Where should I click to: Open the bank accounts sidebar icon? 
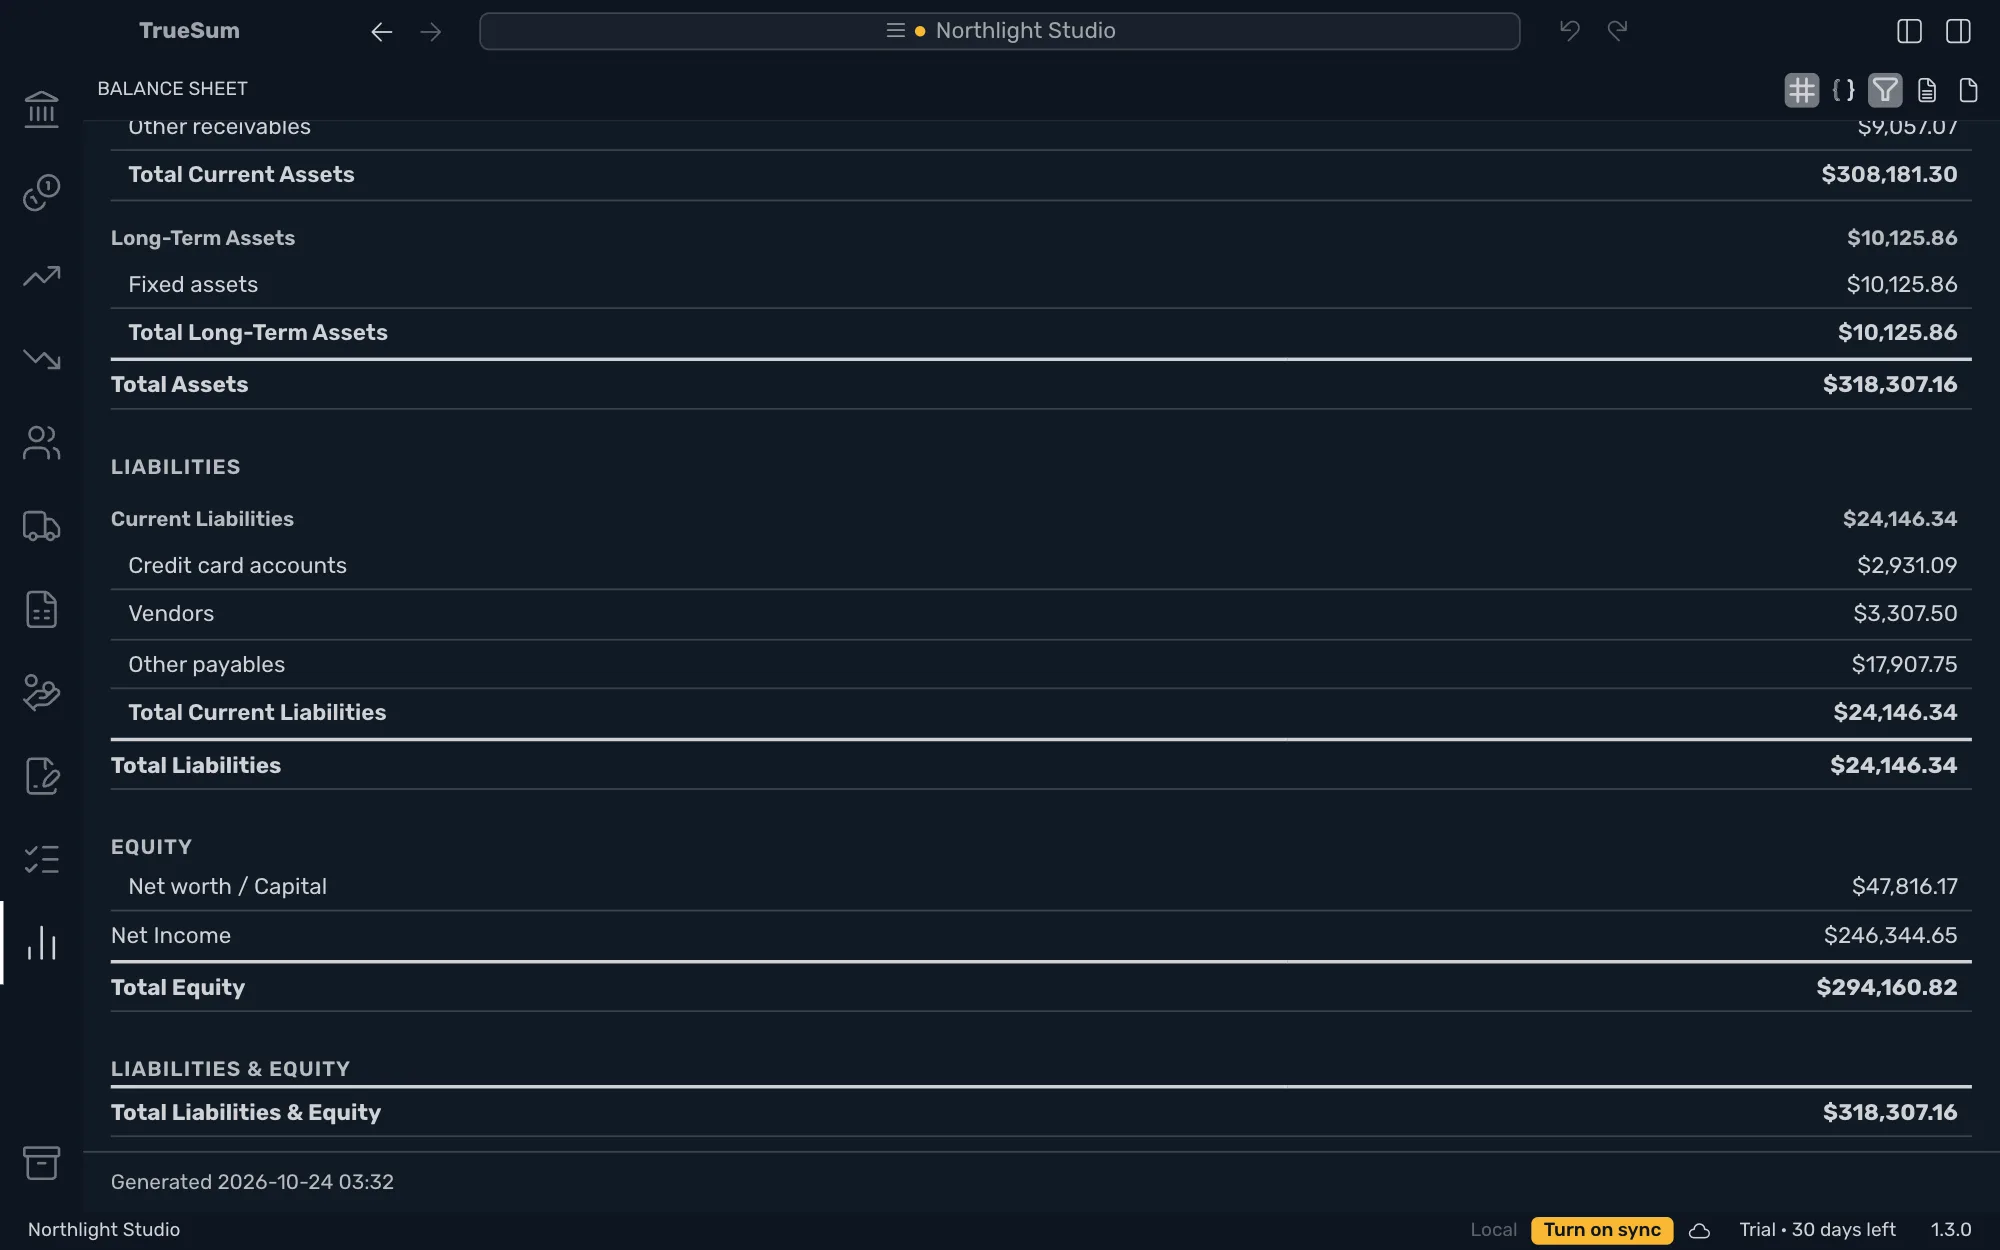click(41, 109)
